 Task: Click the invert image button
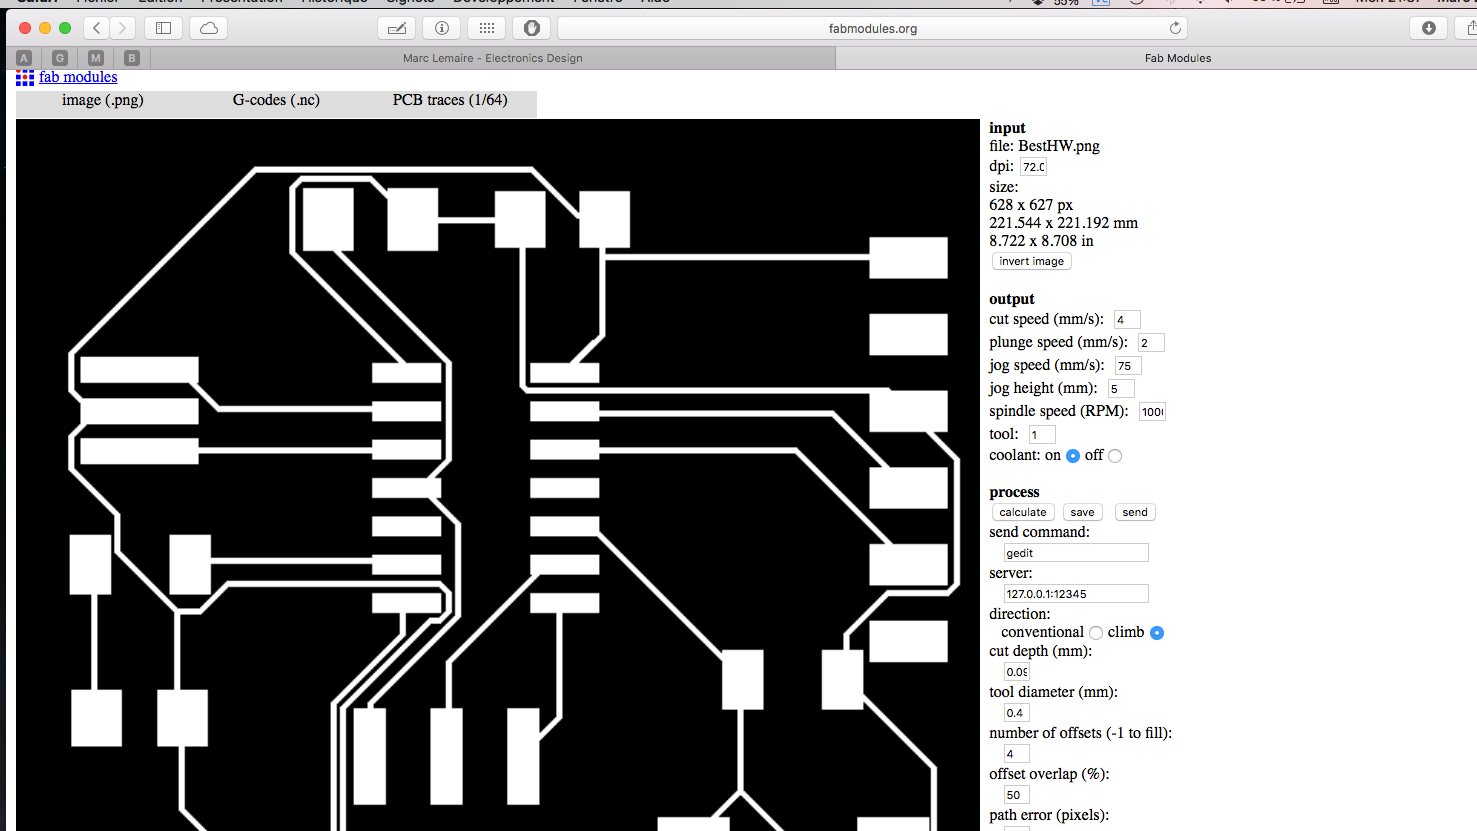[1031, 261]
